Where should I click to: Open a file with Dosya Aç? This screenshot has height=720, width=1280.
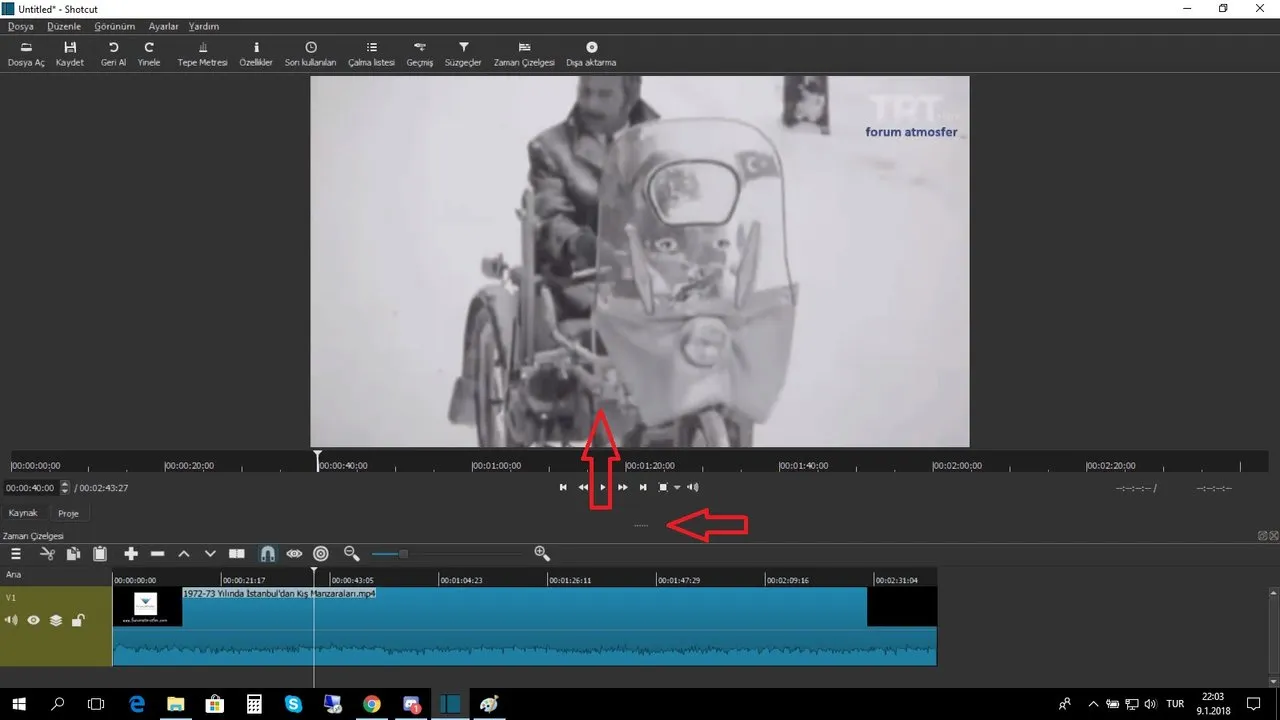tap(26, 54)
